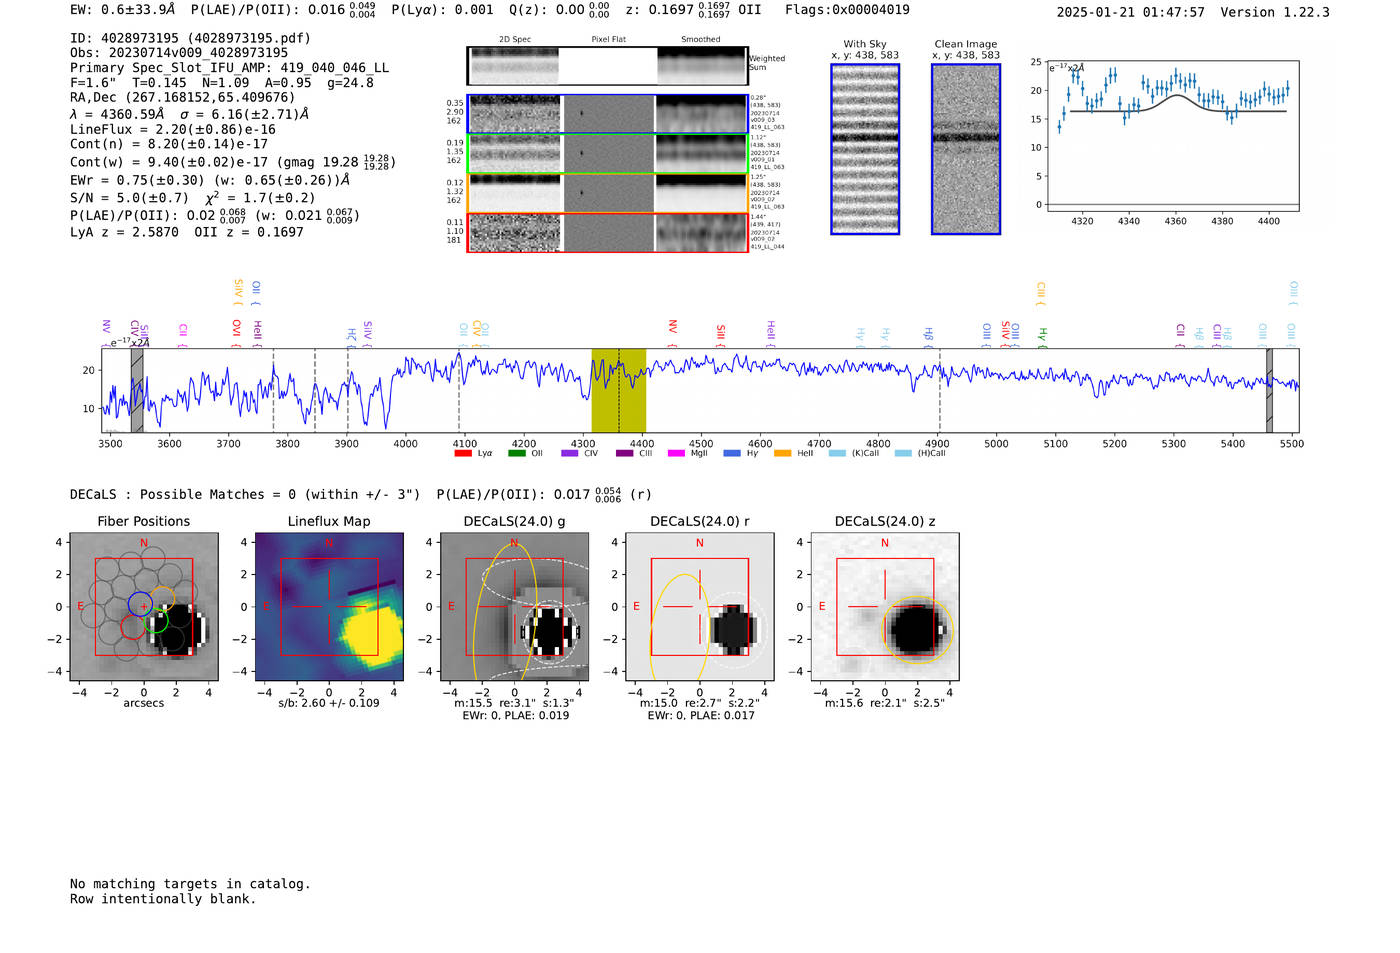Click the dashed marker line near 4900Å

(x=939, y=390)
